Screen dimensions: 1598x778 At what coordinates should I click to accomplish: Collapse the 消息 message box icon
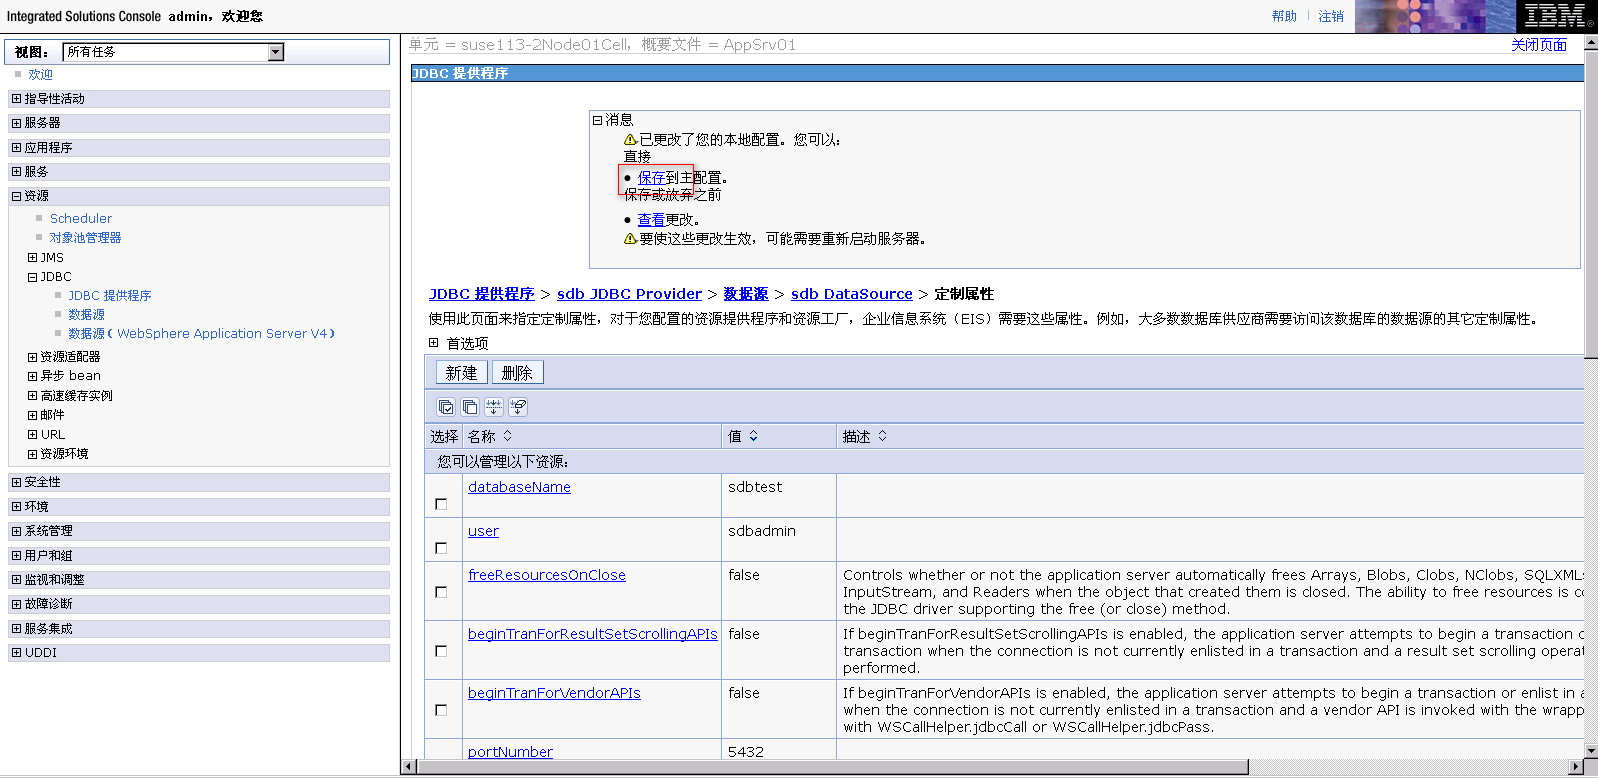coord(598,120)
